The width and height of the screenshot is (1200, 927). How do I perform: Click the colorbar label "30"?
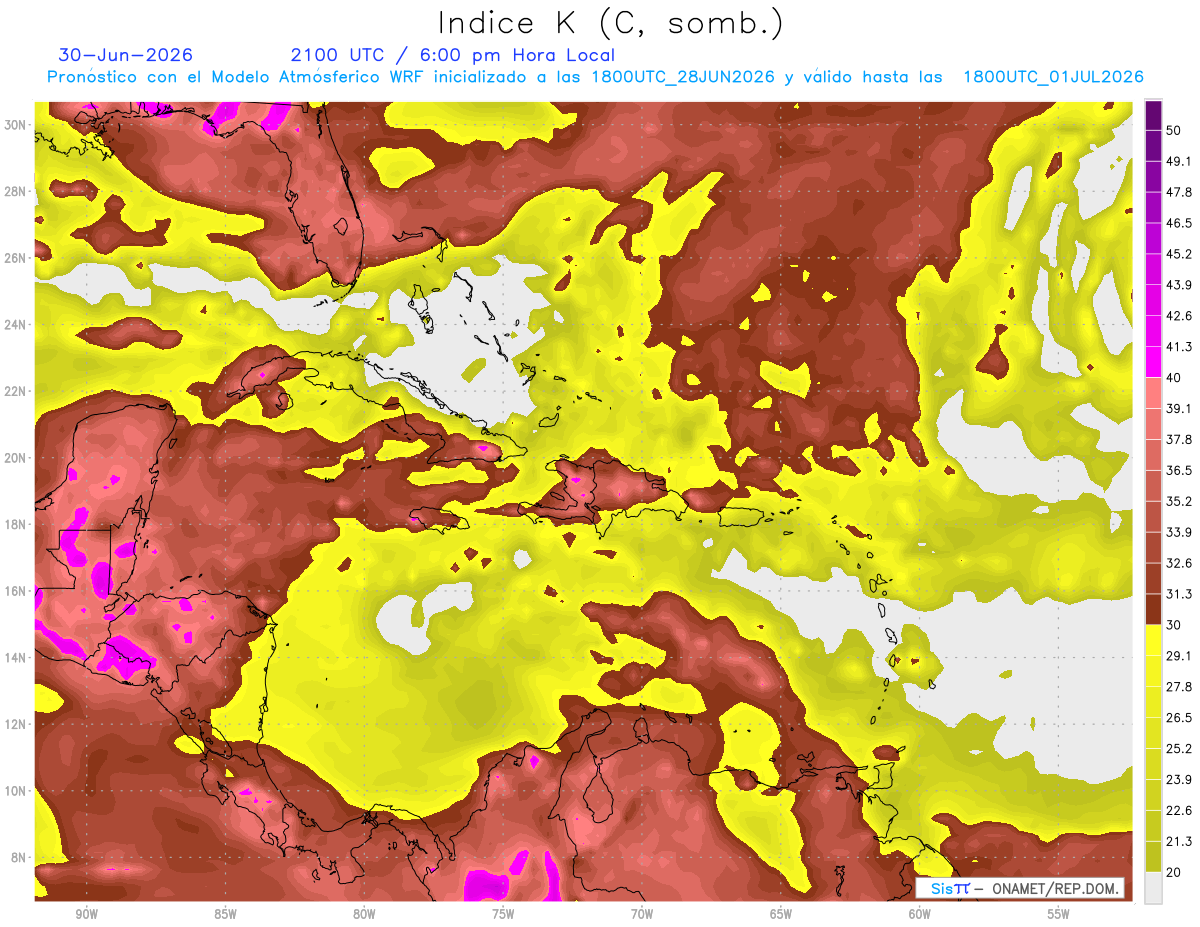1175,625
